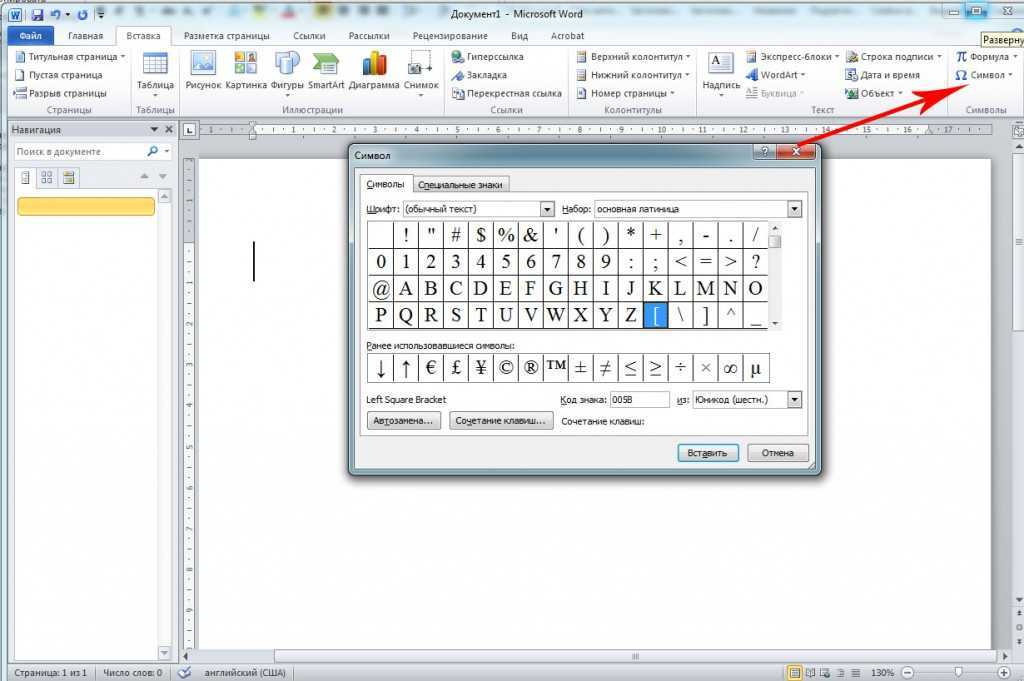Take a screenshot with Снимок
Viewport: 1024px width, 681px height.
coord(421,74)
